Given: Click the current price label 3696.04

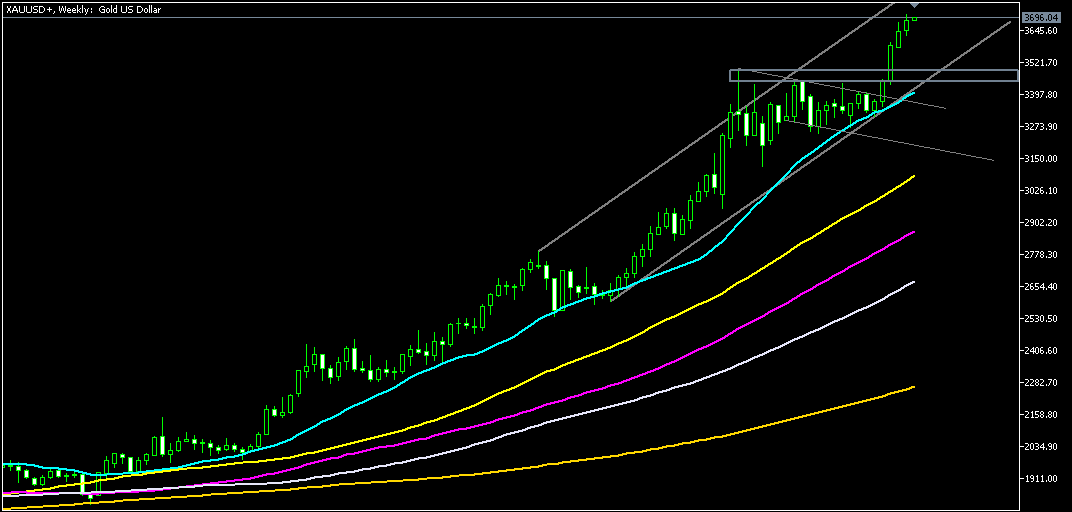Looking at the screenshot, I should pos(1041,18).
